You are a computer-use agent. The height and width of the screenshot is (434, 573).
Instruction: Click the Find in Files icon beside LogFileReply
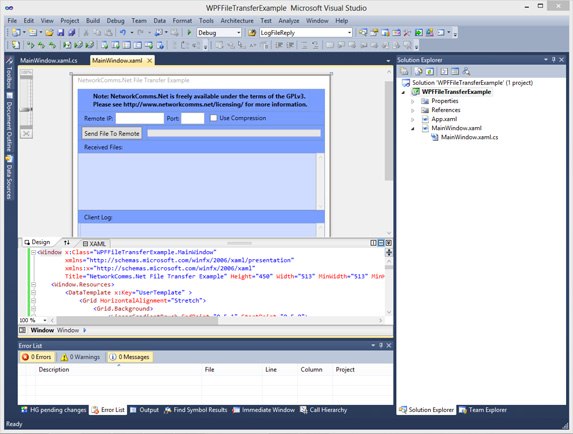[x=252, y=33]
